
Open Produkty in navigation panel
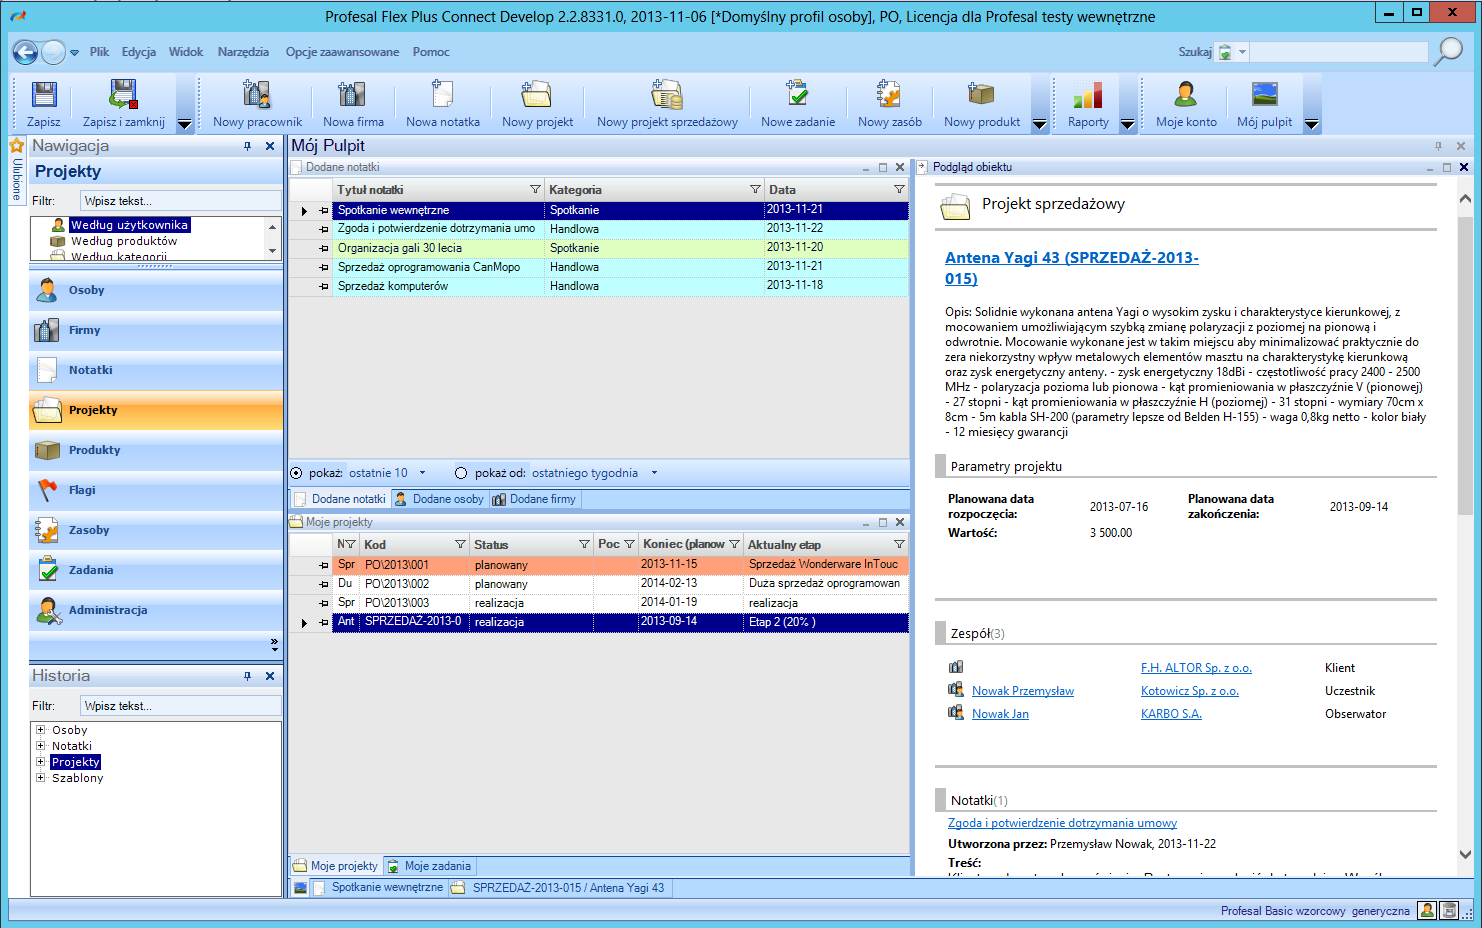point(156,450)
